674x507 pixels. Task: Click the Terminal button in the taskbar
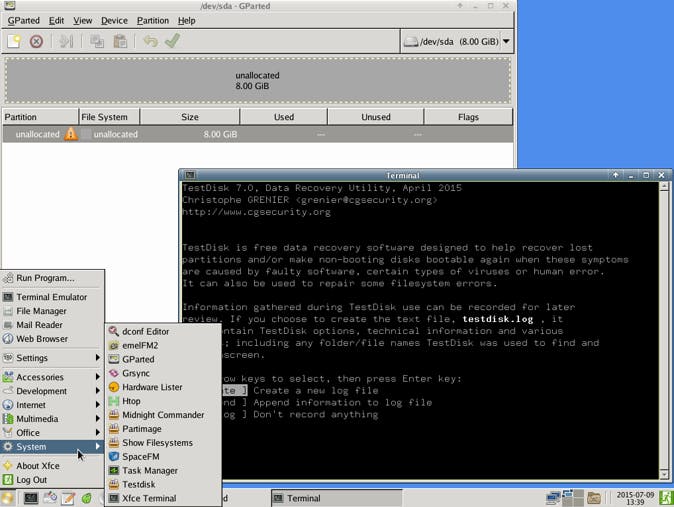(x=336, y=498)
